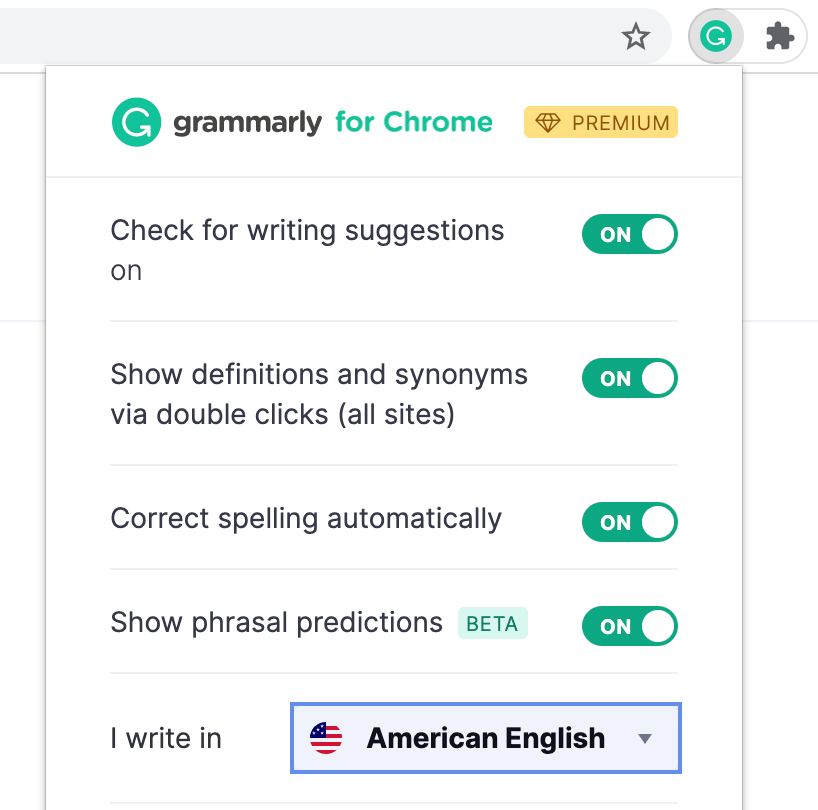Click the BETA badge label
The width and height of the screenshot is (818, 810).
pos(492,624)
